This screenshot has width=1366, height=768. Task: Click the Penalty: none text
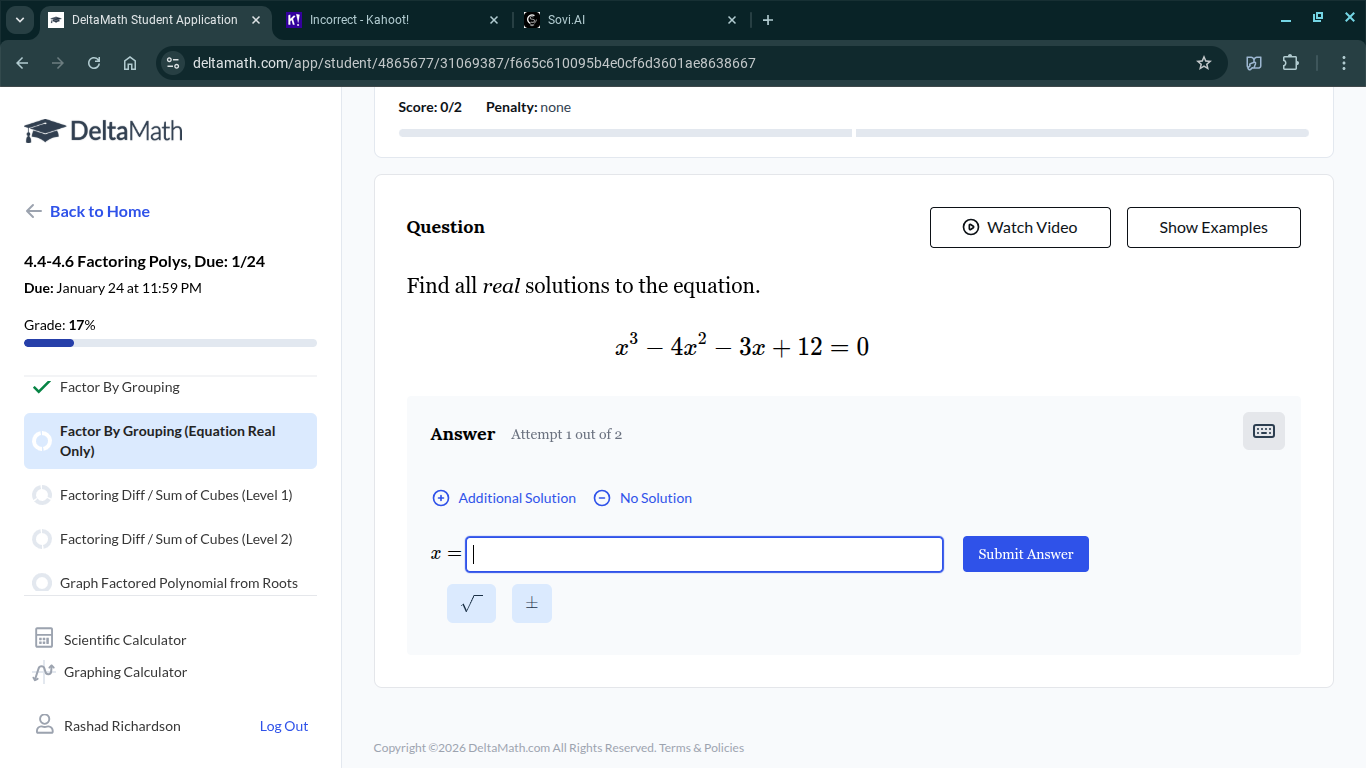[x=528, y=107]
